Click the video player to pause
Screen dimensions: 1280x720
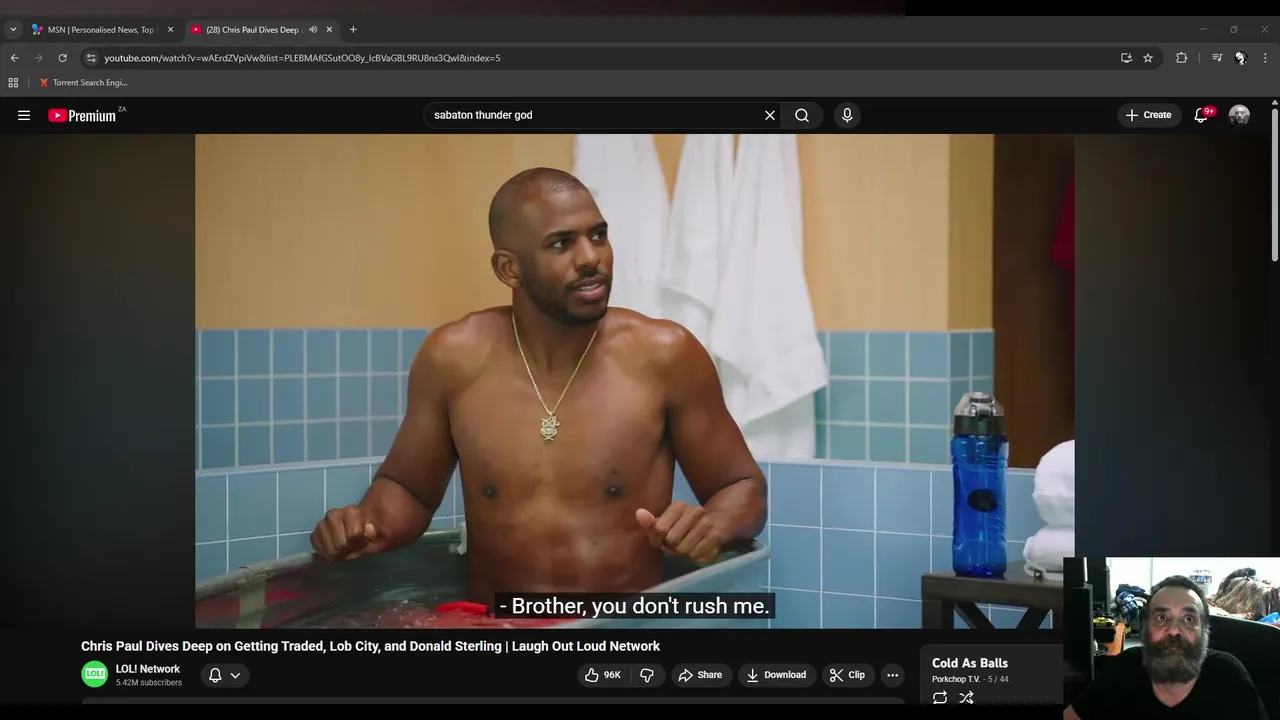click(x=634, y=380)
